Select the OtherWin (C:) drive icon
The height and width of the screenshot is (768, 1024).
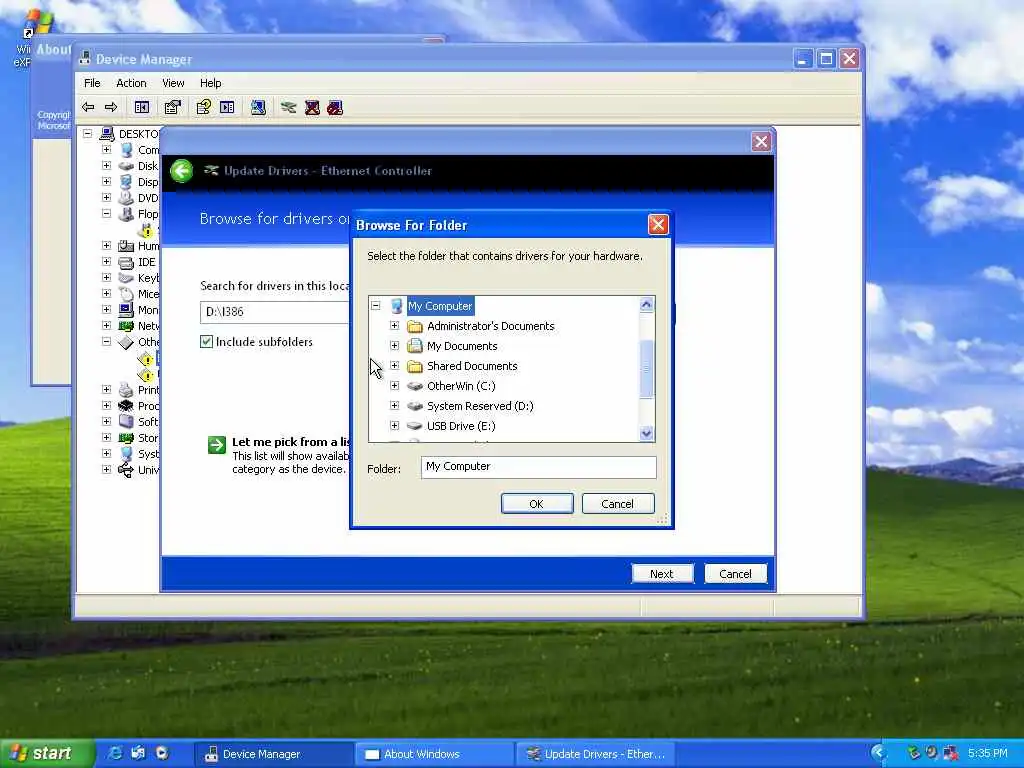pos(415,386)
